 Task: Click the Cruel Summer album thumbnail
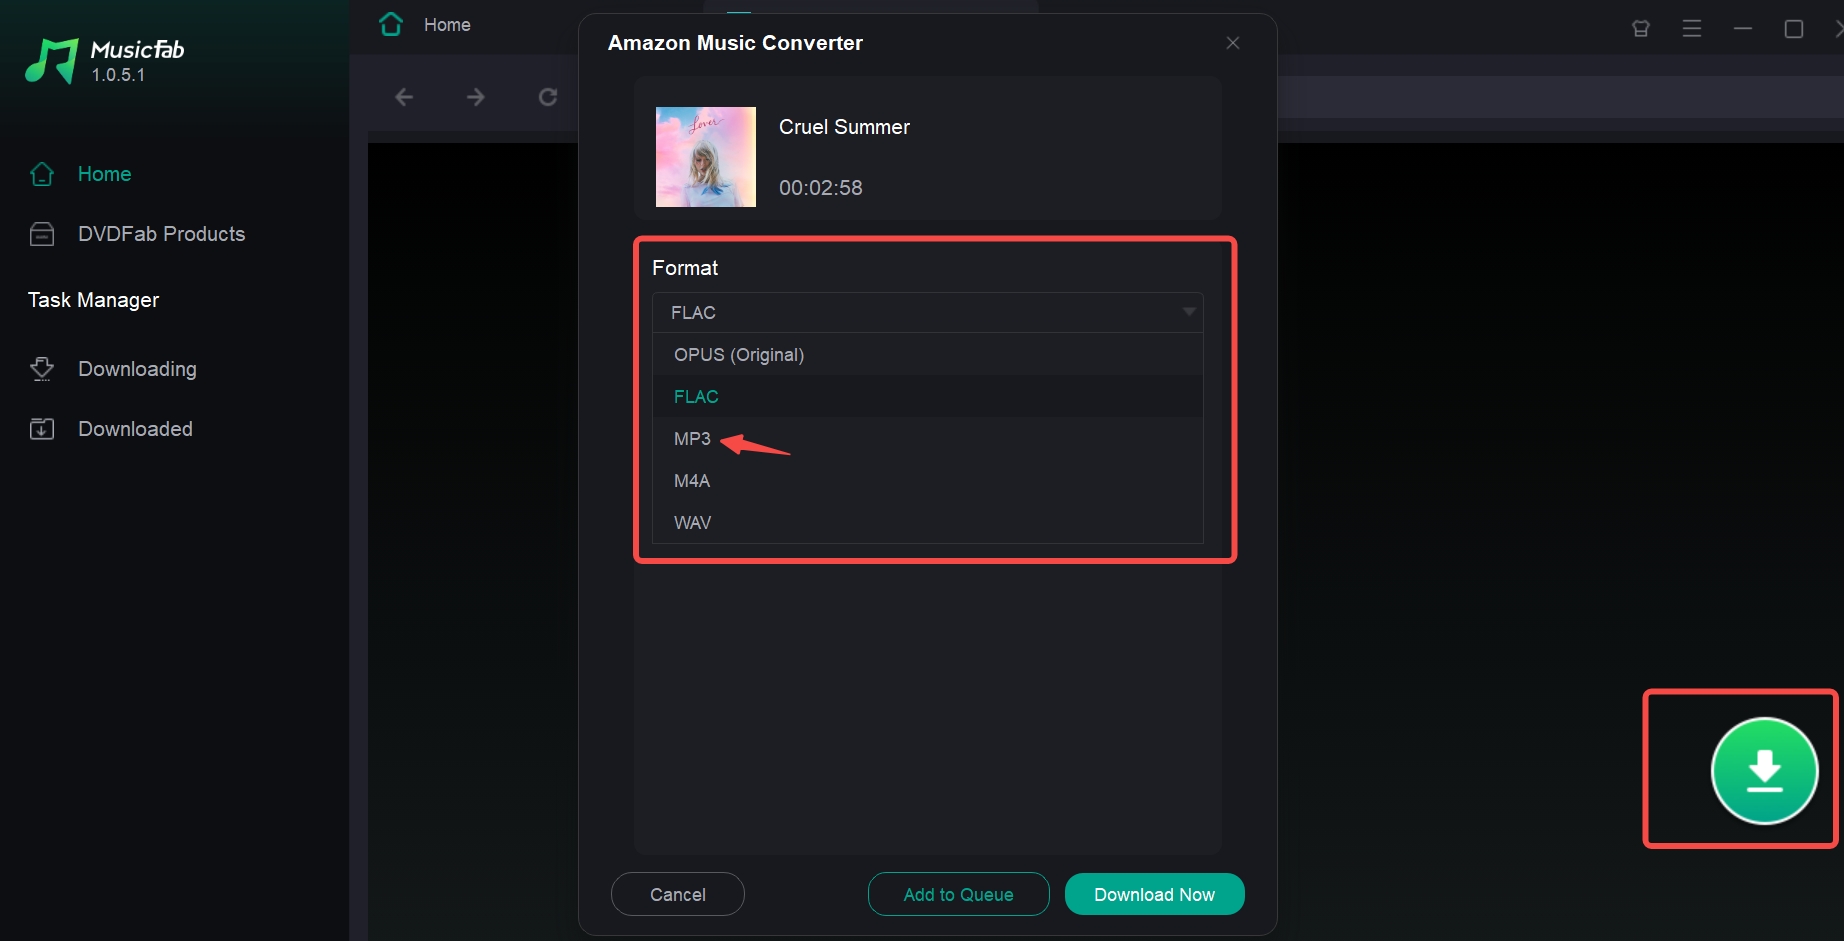(x=706, y=157)
